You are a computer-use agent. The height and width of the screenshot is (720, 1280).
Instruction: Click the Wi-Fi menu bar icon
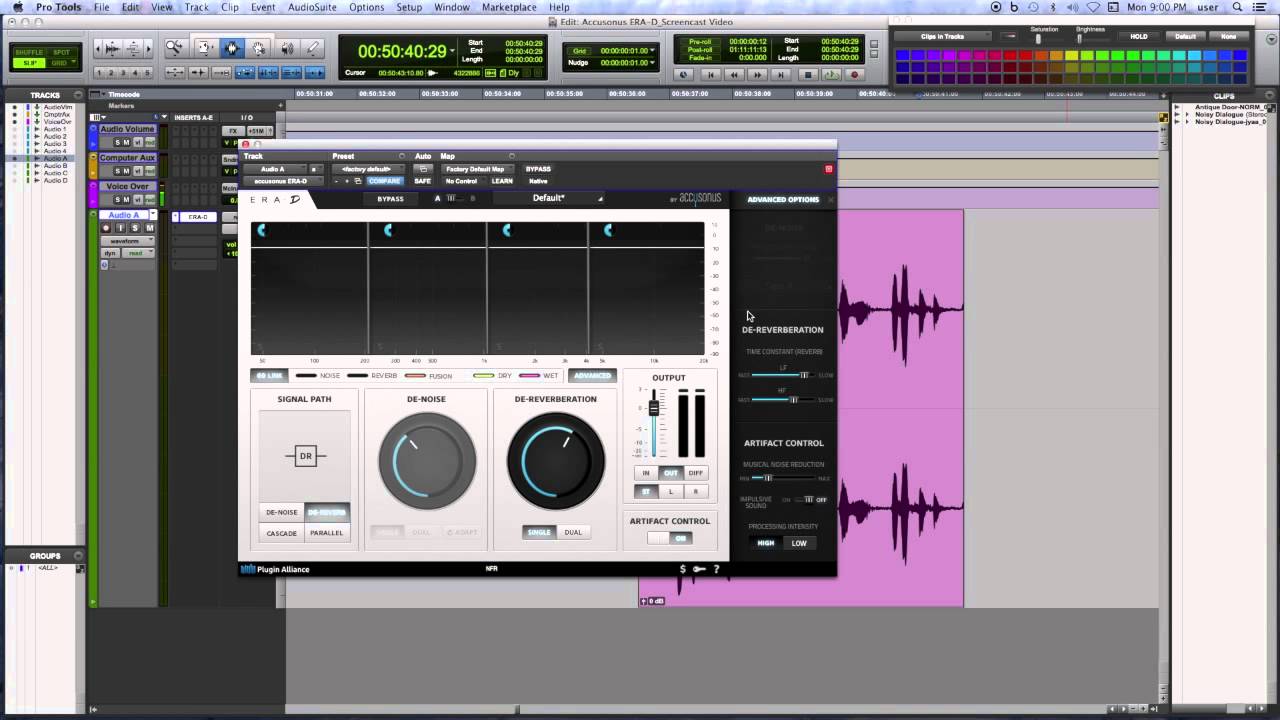pyautogui.click(x=1093, y=7)
